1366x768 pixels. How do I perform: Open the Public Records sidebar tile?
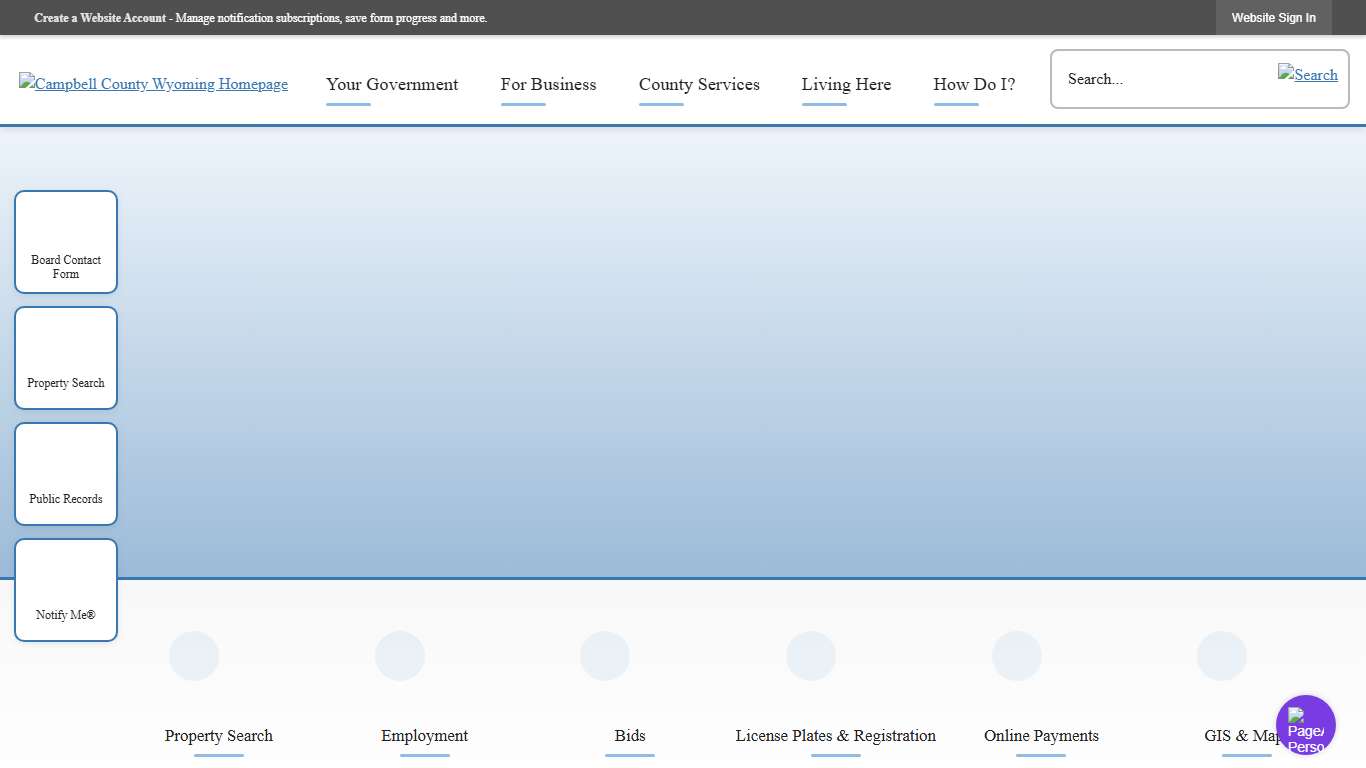[x=66, y=474]
